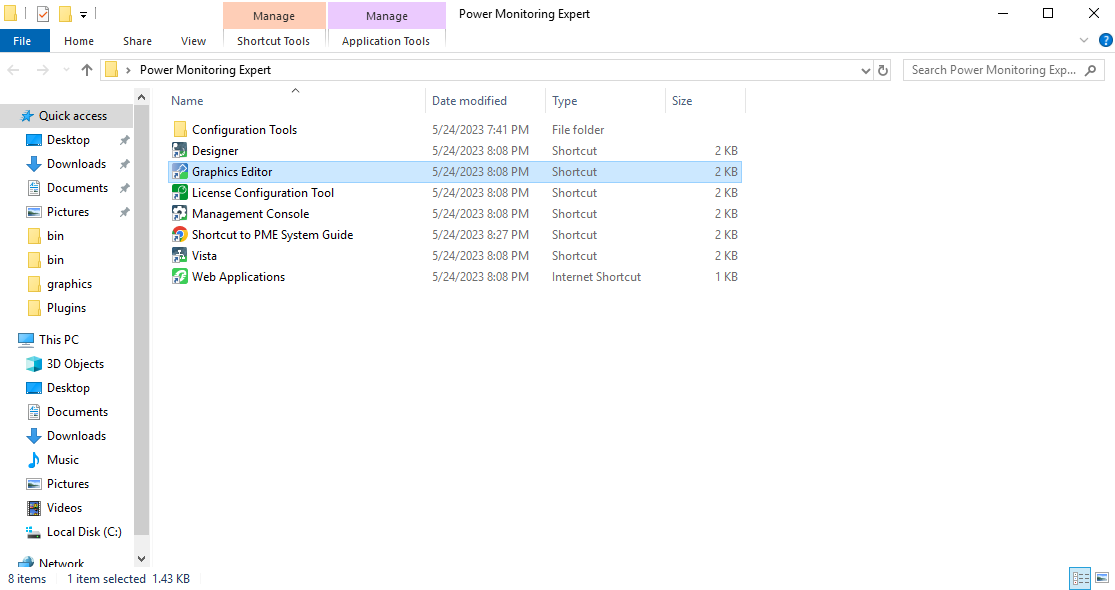Open Desktop pinned under Quick access
Viewport: 1115px width, 590px height.
pos(68,140)
